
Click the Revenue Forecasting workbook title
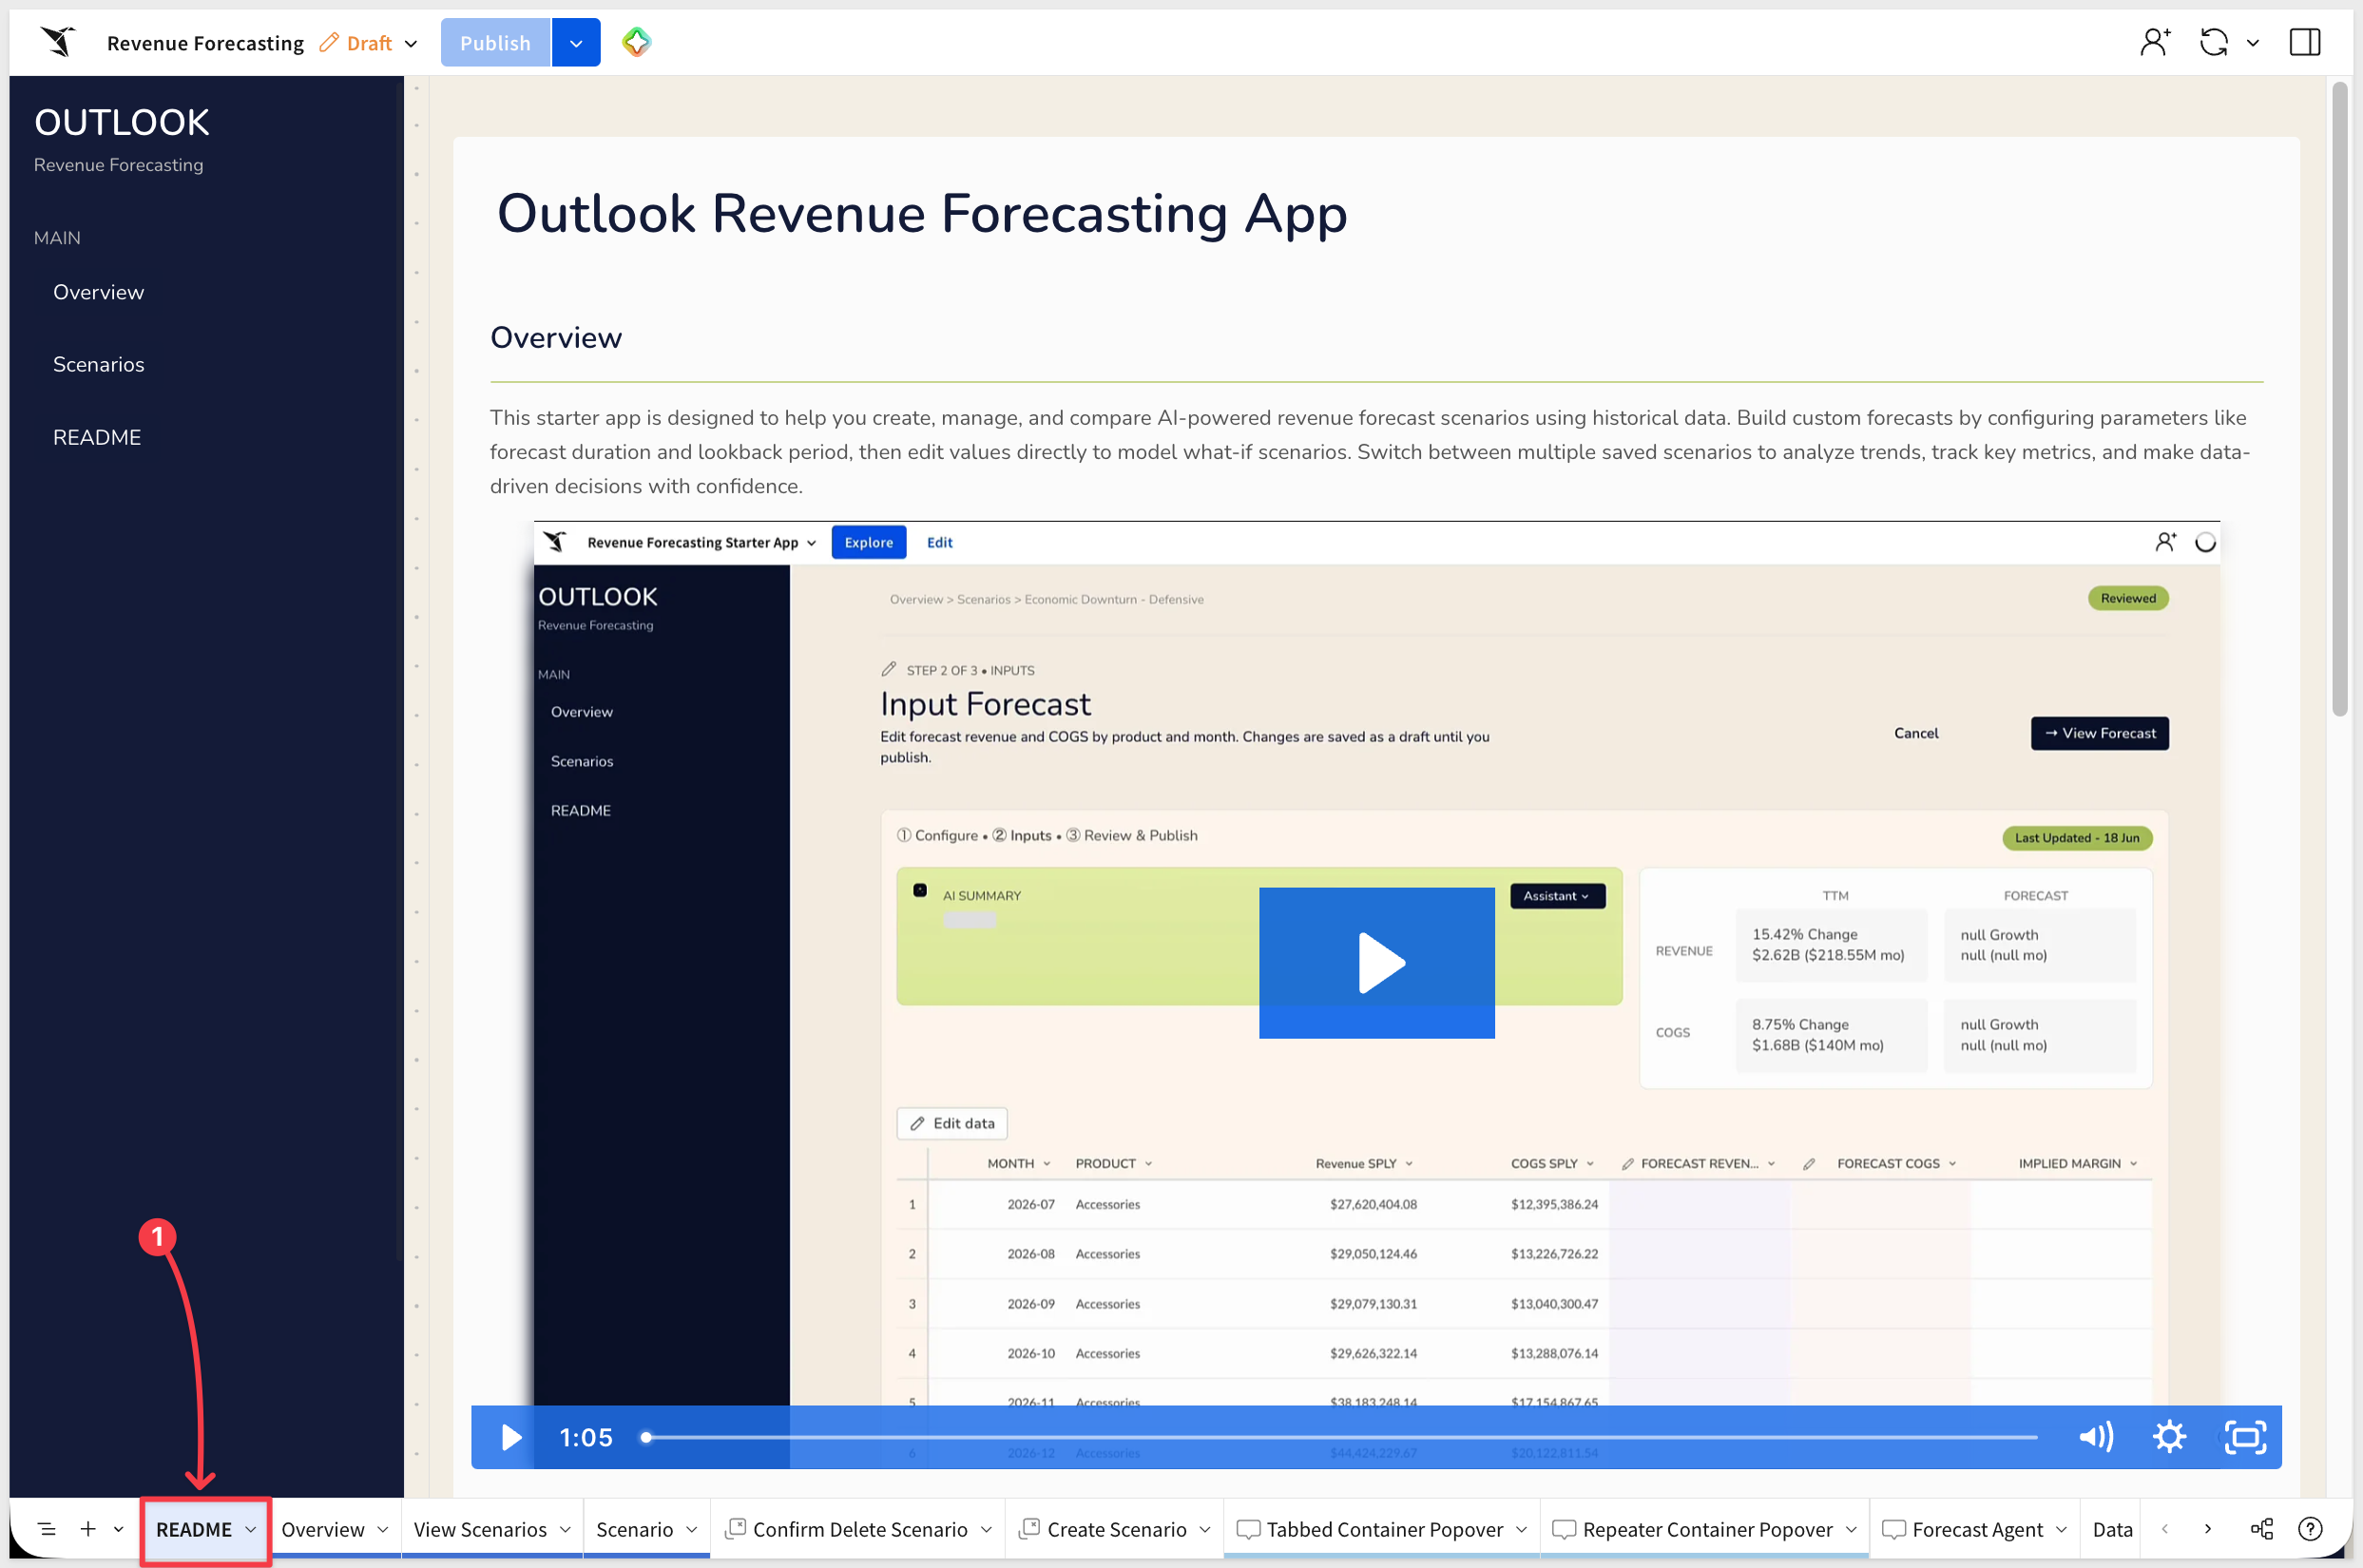(205, 43)
